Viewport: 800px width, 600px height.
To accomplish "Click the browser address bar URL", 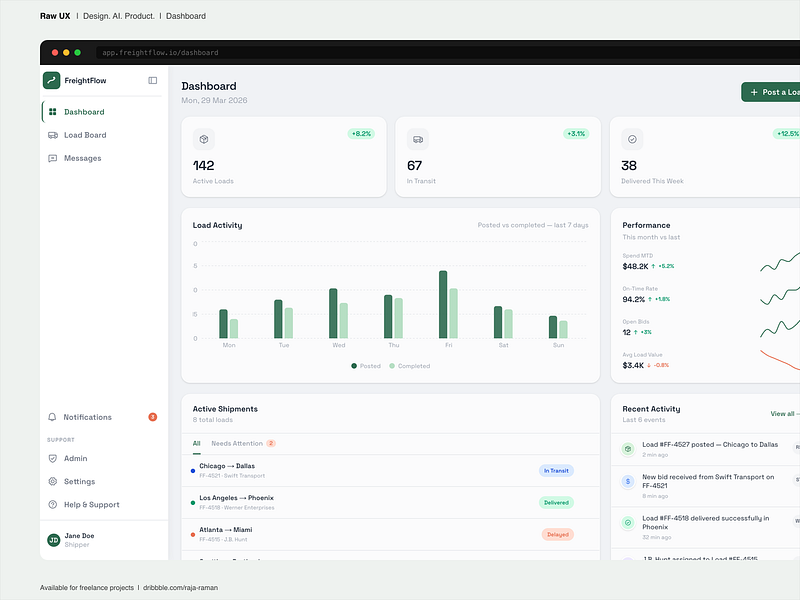I will (160, 53).
